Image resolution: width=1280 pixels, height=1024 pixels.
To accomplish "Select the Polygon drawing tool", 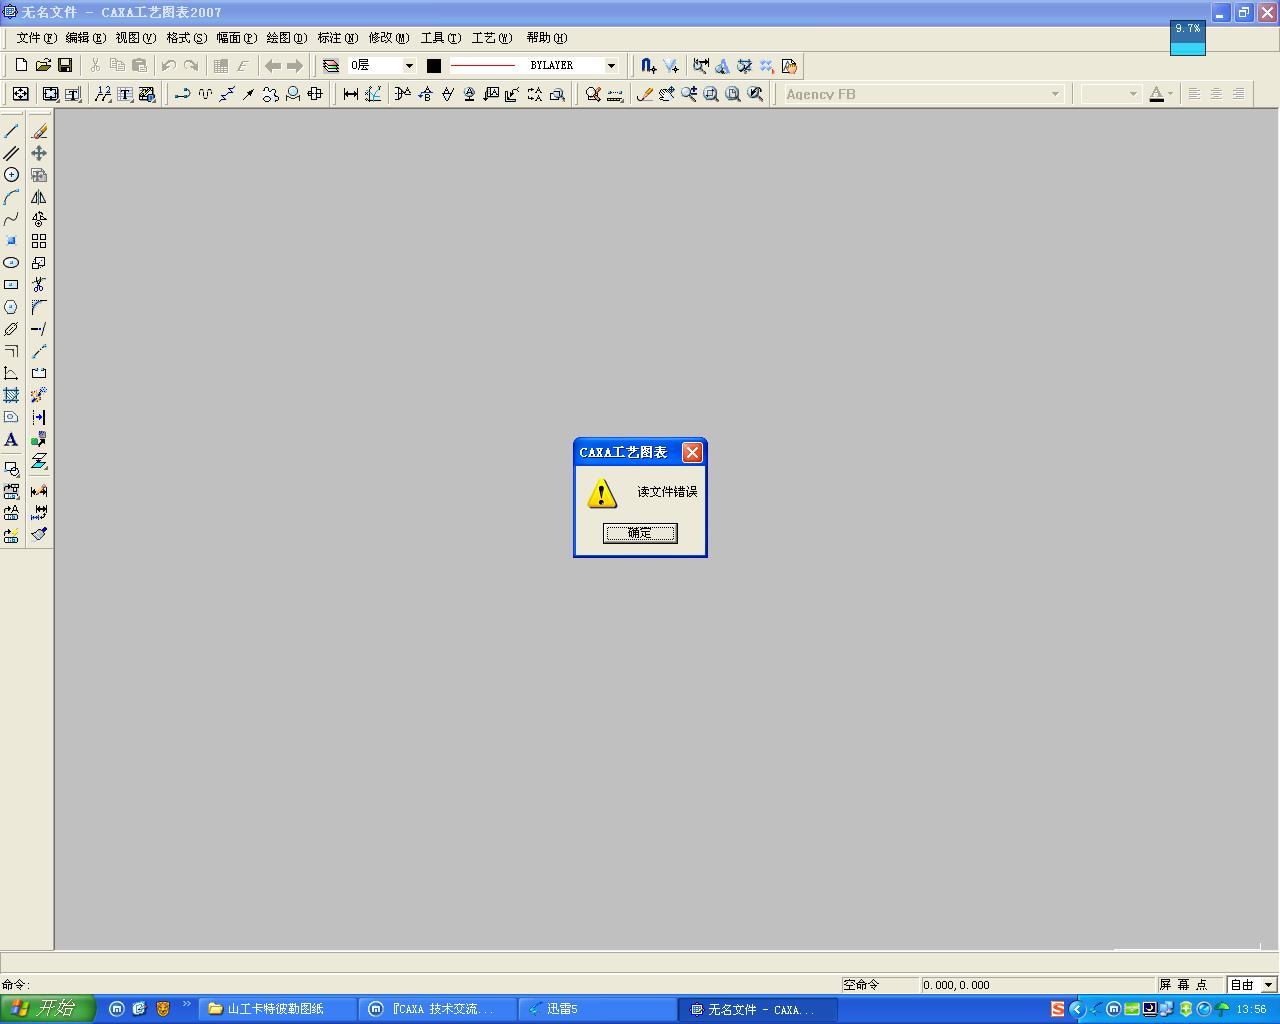I will coord(11,307).
